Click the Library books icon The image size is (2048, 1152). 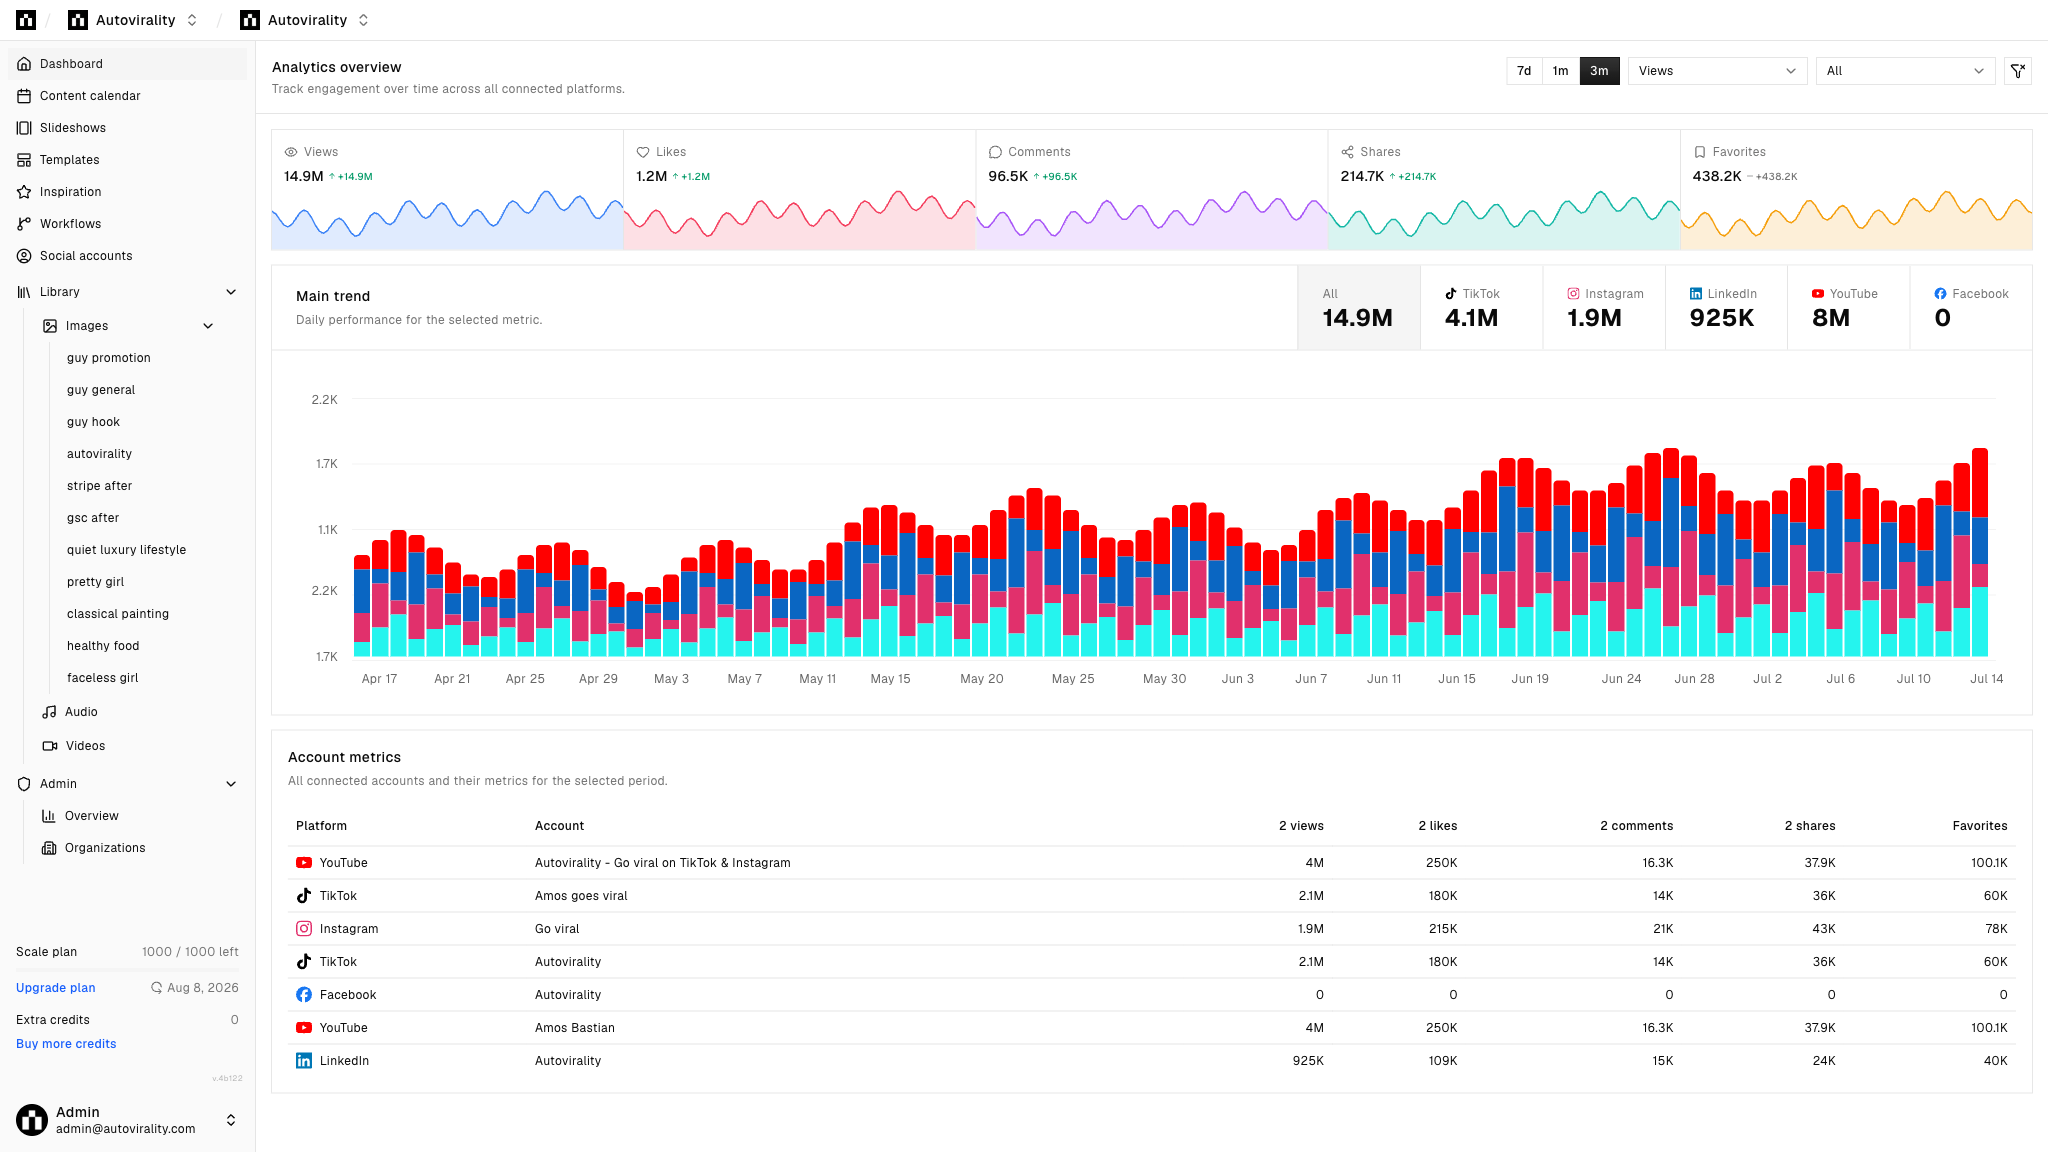point(24,292)
